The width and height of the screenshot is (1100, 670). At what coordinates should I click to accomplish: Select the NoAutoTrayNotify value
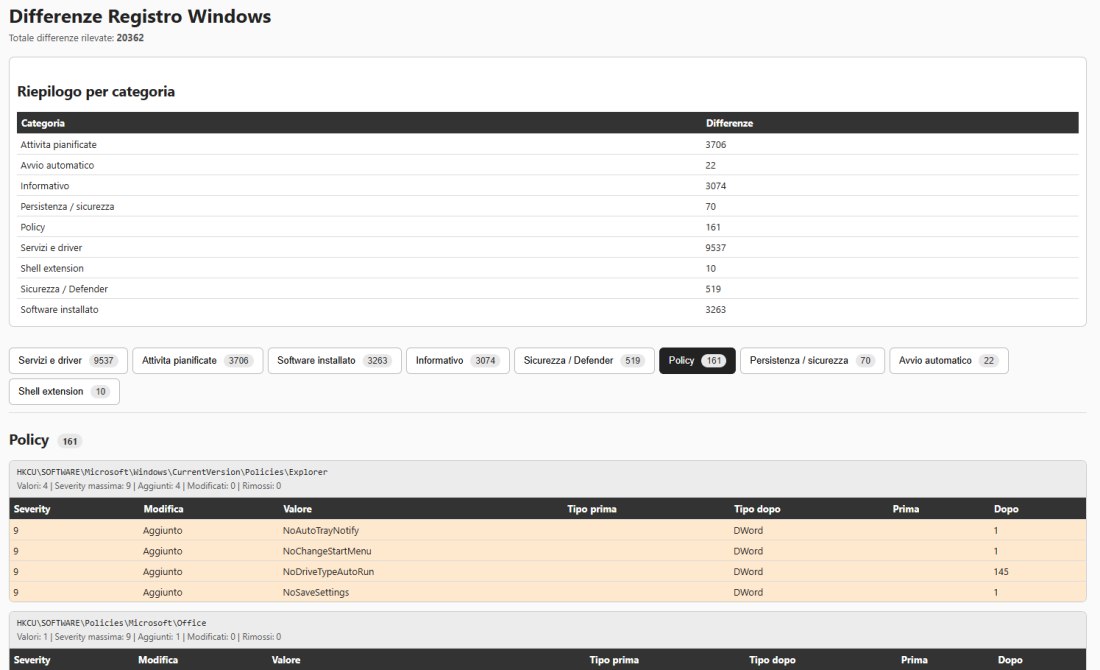click(x=321, y=530)
